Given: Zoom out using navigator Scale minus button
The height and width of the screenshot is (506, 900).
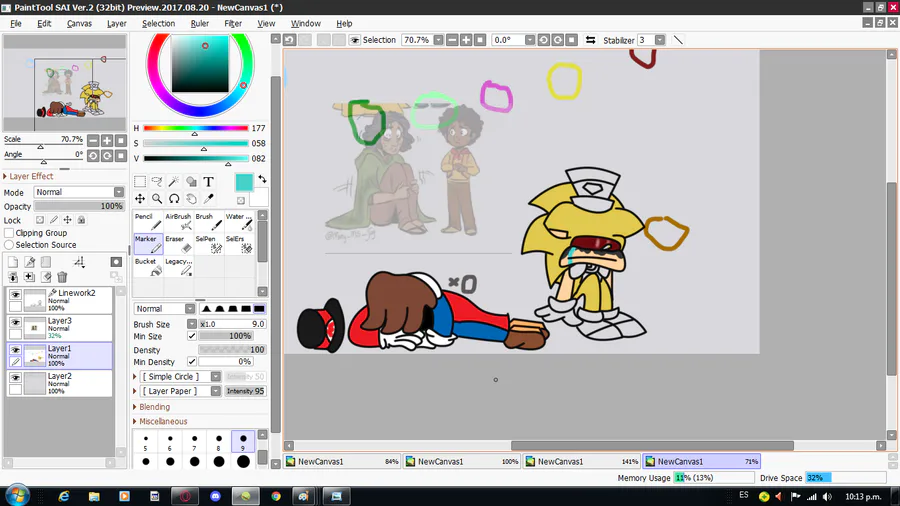Looking at the screenshot, I should pos(93,141).
